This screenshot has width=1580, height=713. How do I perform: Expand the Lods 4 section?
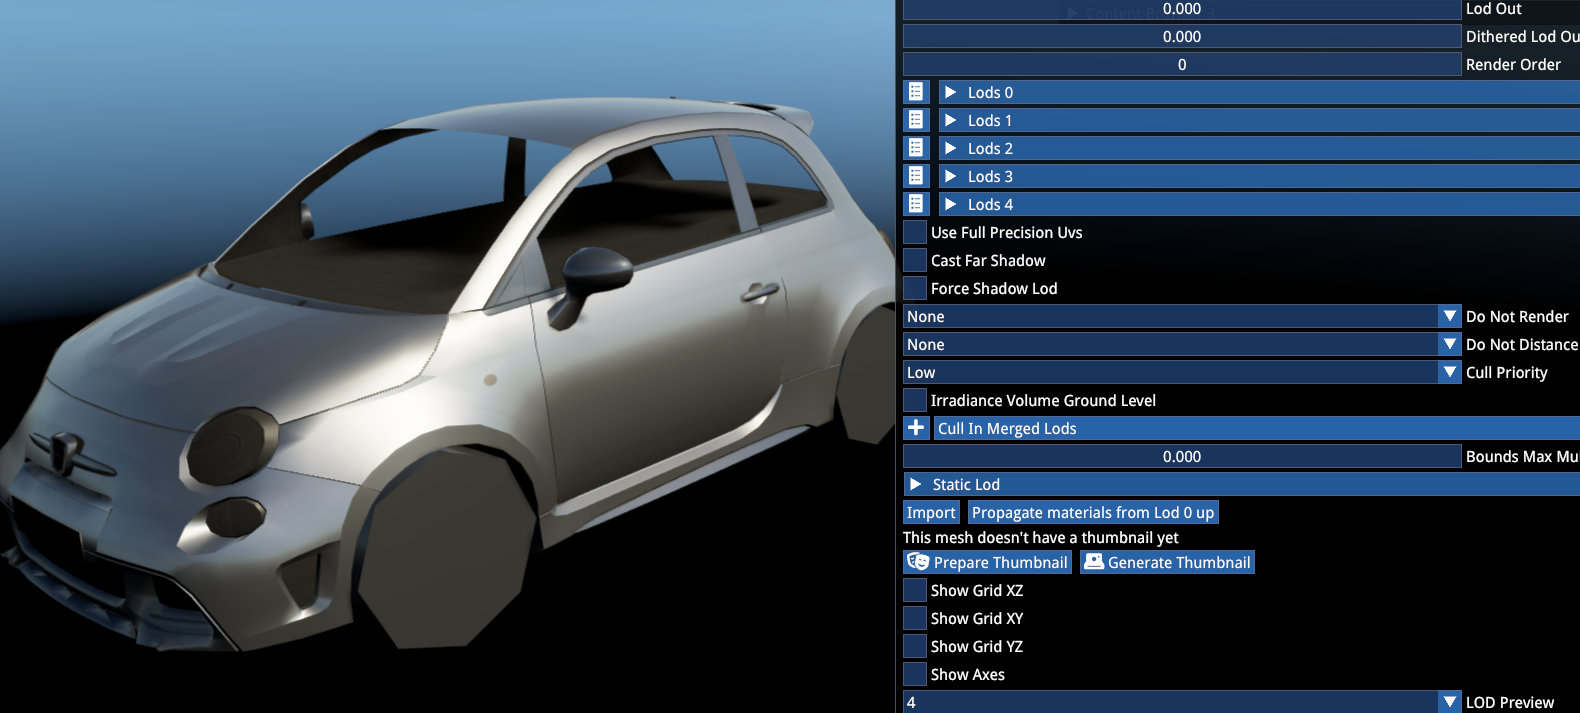(x=951, y=204)
